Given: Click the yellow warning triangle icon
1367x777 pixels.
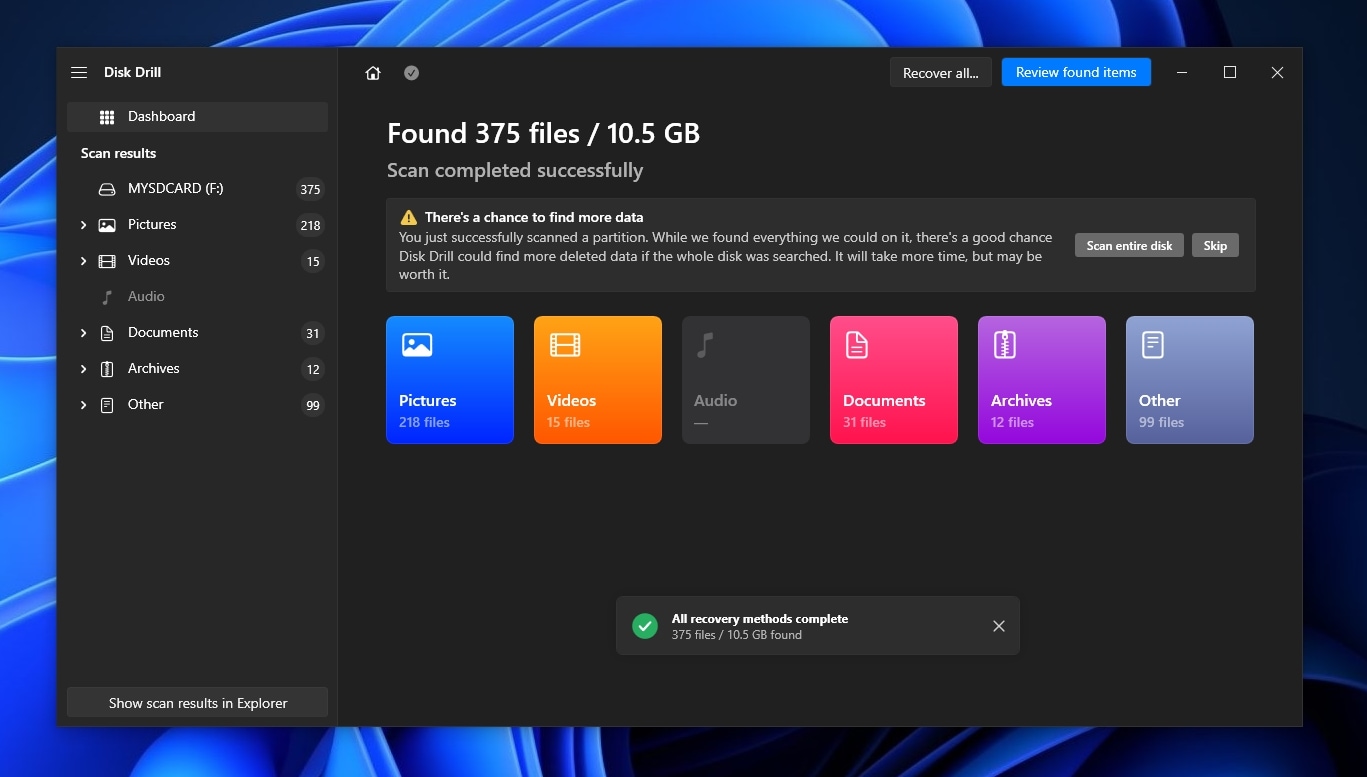Looking at the screenshot, I should [x=408, y=217].
